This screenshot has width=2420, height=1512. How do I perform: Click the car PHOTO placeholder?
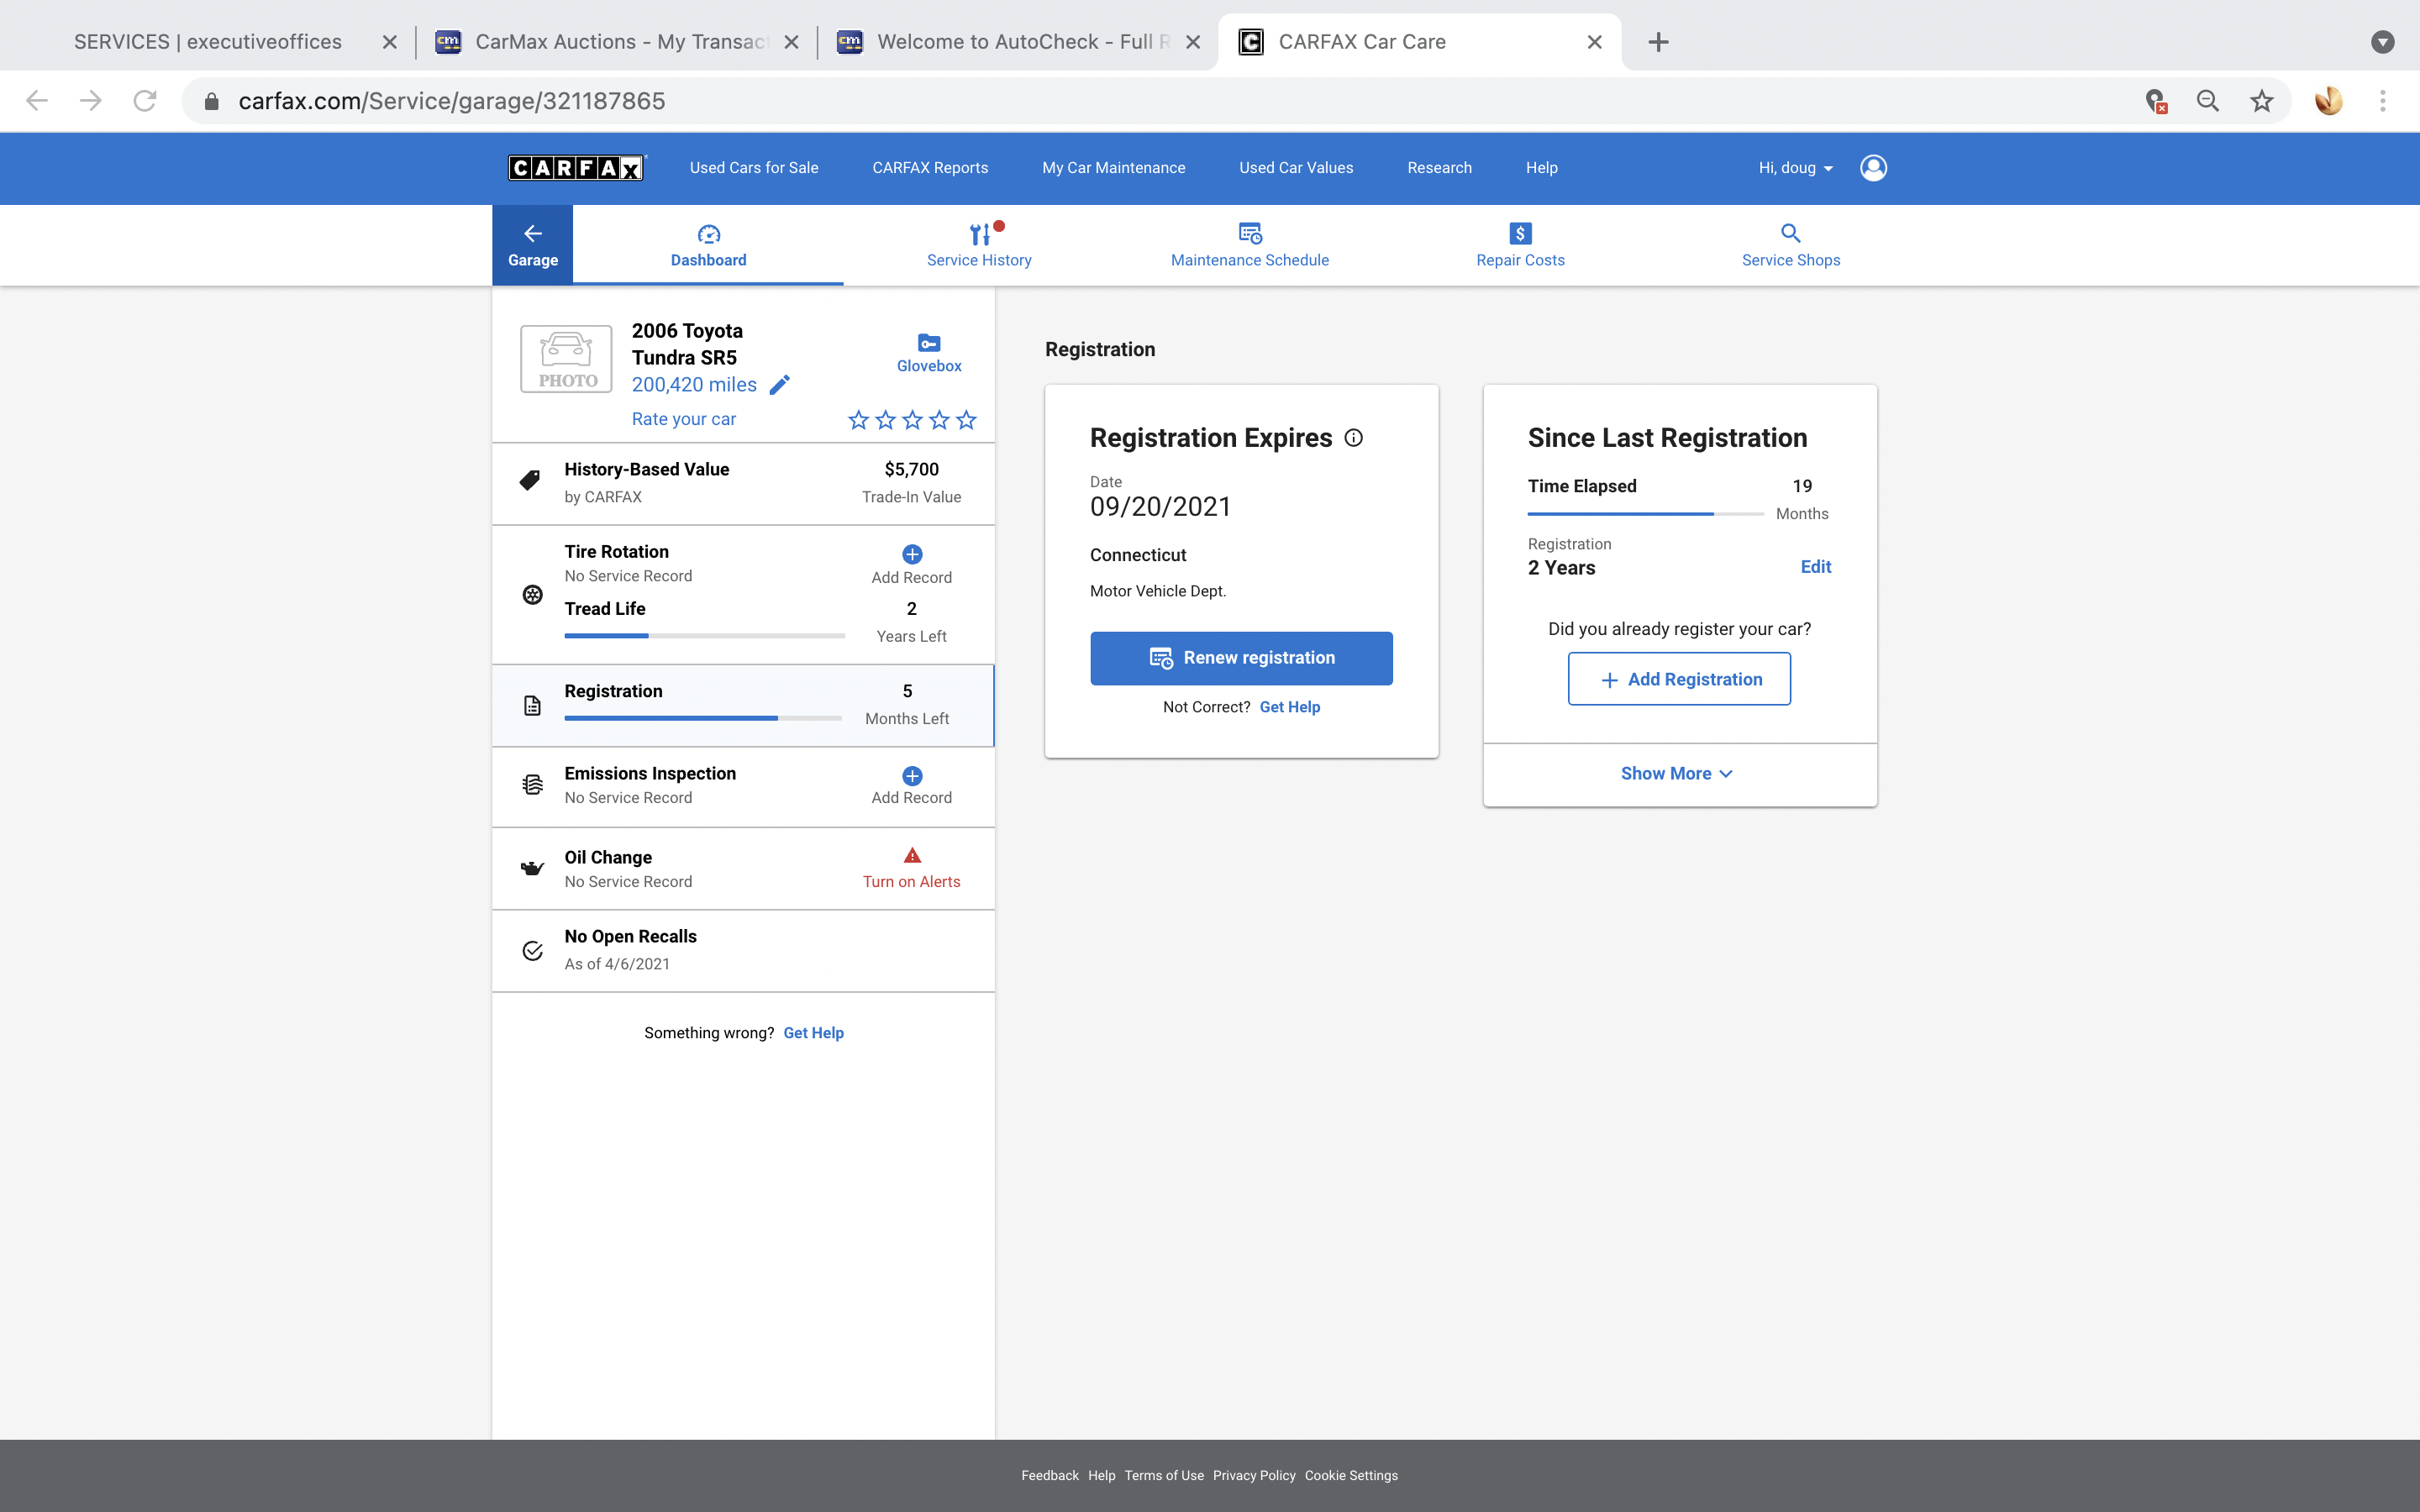pyautogui.click(x=566, y=359)
